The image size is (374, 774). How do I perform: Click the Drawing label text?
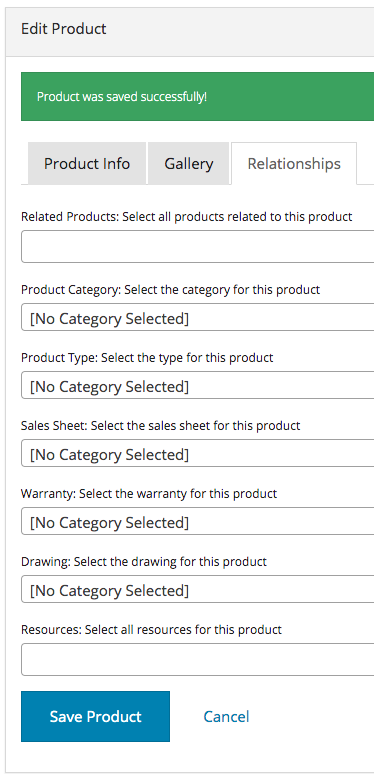pyautogui.click(x=144, y=562)
